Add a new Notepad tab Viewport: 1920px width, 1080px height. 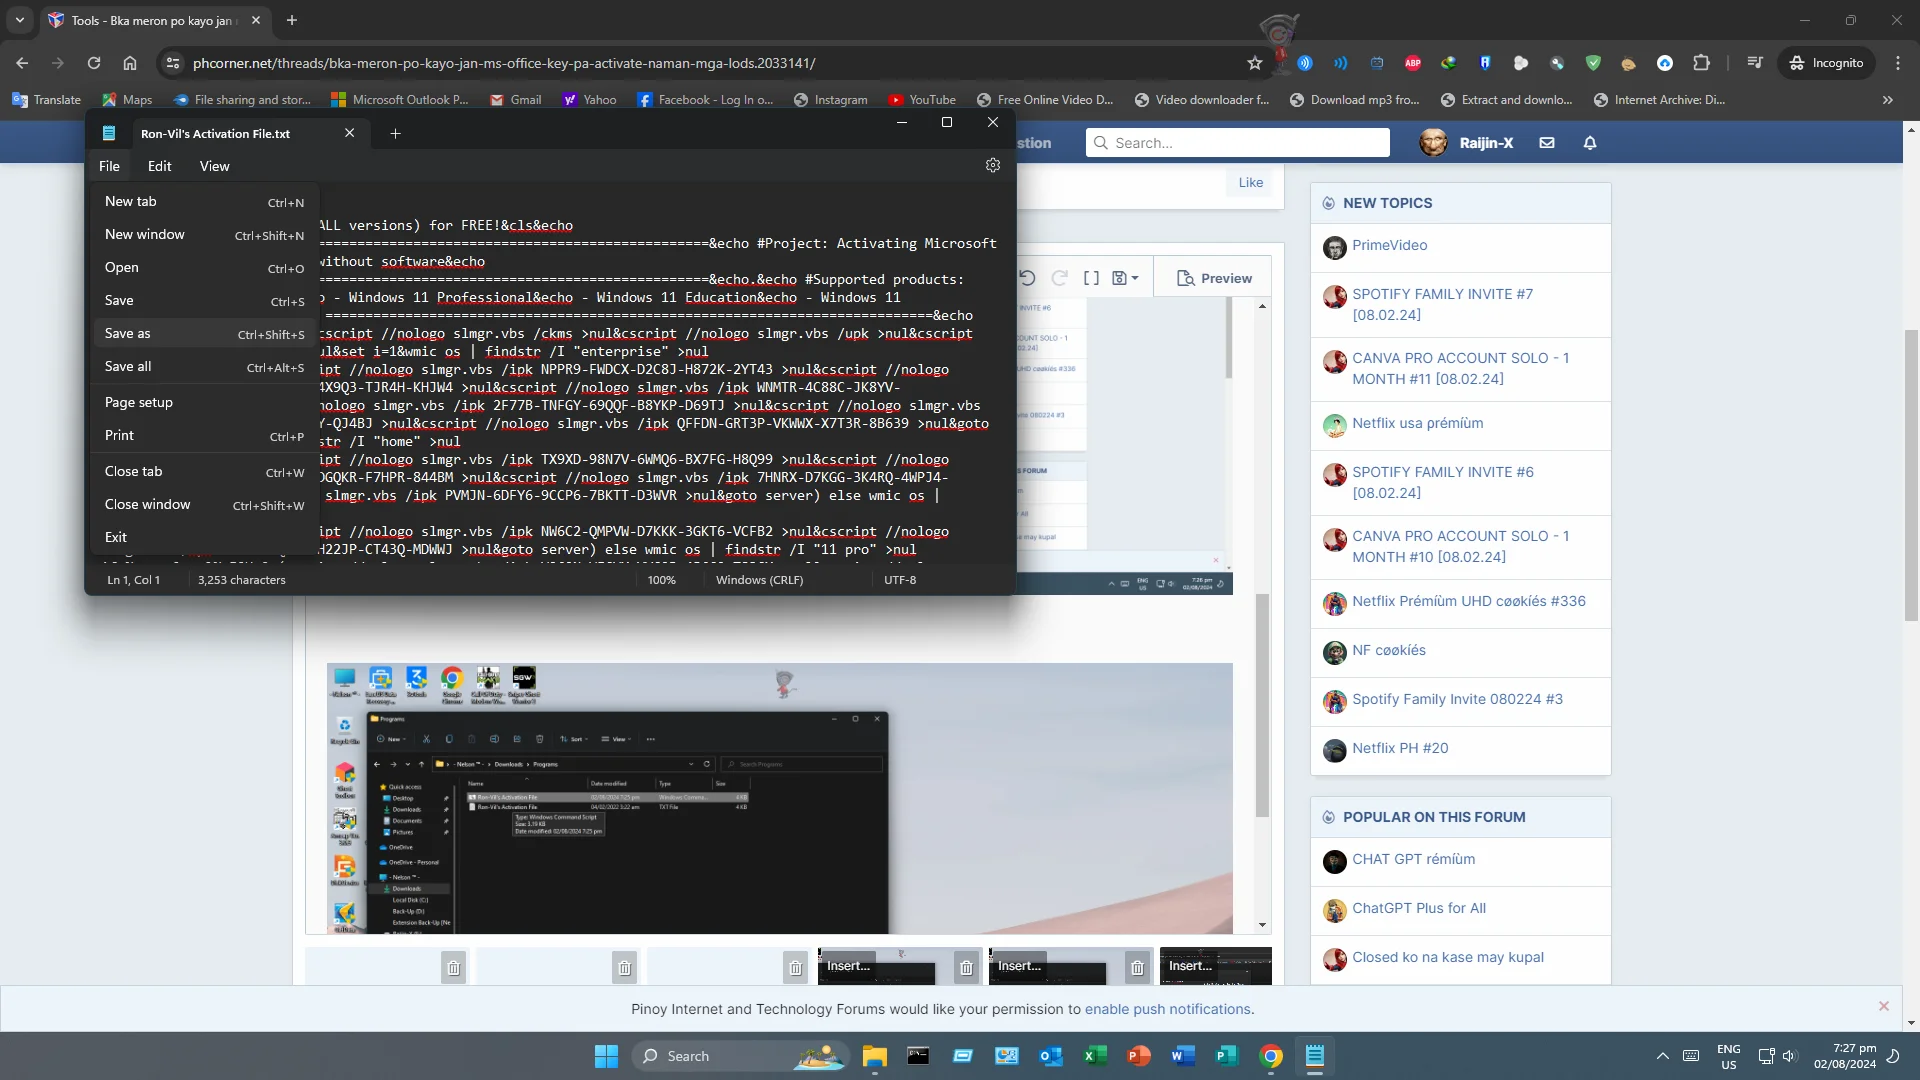click(395, 134)
